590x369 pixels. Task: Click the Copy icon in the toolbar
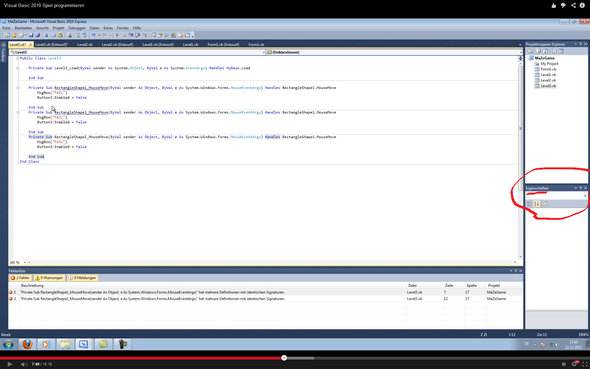tap(53, 35)
